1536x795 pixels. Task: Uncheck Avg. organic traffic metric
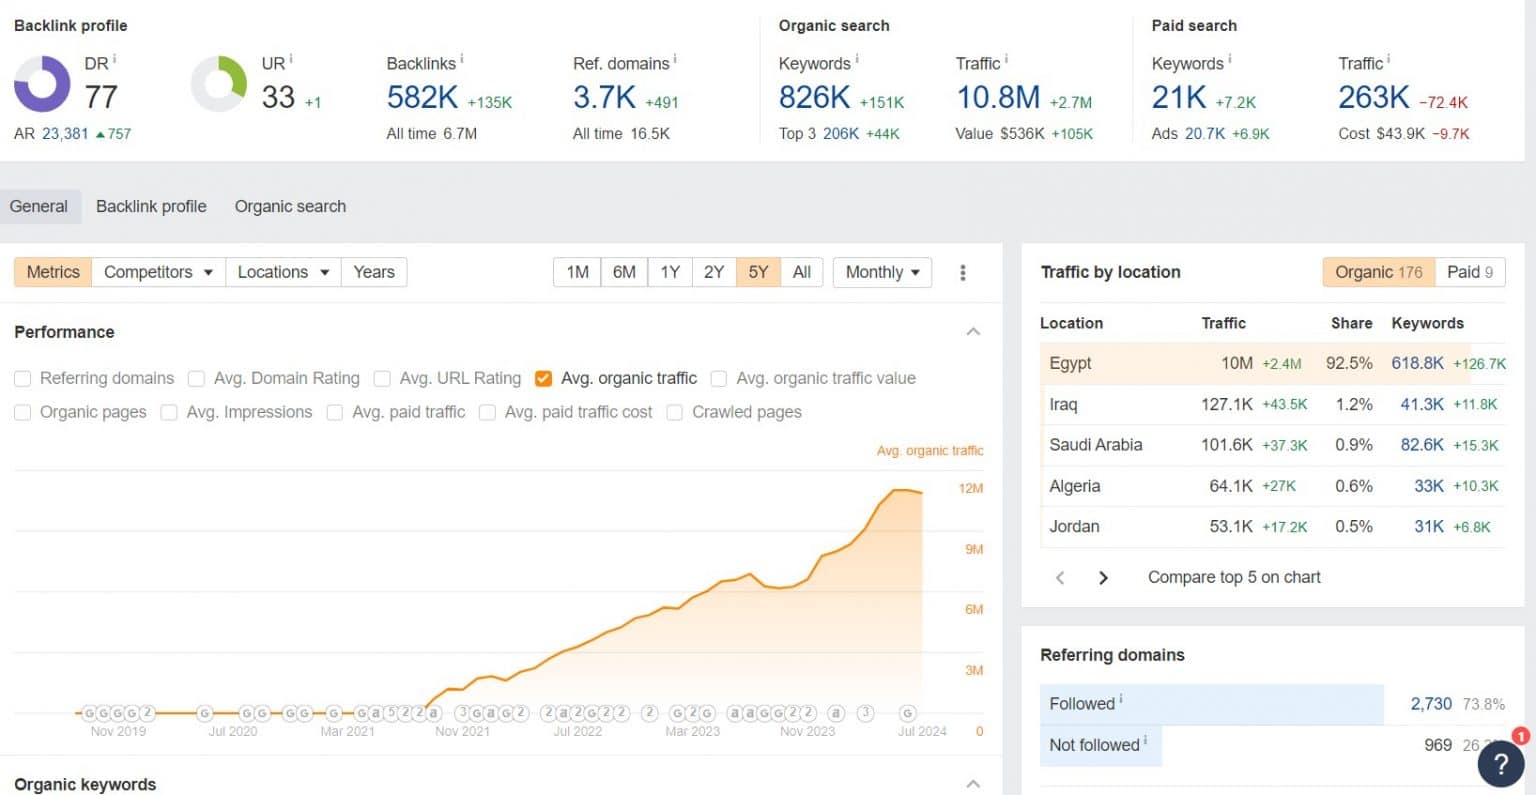click(x=543, y=378)
